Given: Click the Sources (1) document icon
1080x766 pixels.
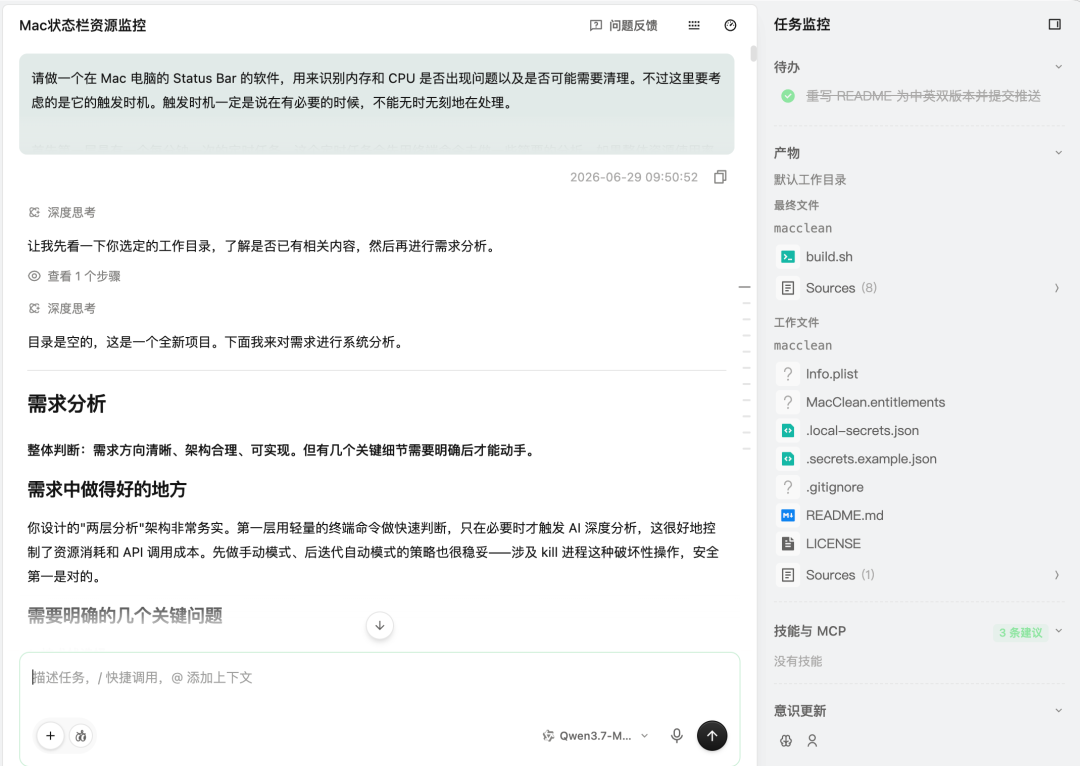Looking at the screenshot, I should pyautogui.click(x=788, y=574).
